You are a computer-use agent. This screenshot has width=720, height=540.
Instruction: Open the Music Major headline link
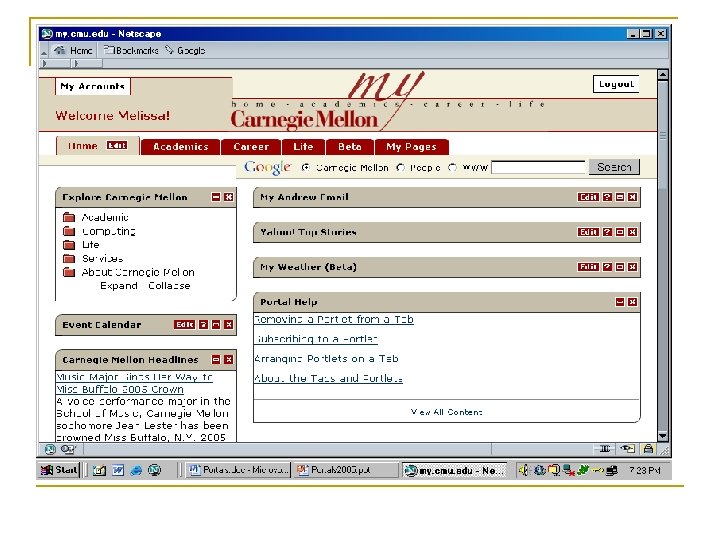click(x=134, y=383)
